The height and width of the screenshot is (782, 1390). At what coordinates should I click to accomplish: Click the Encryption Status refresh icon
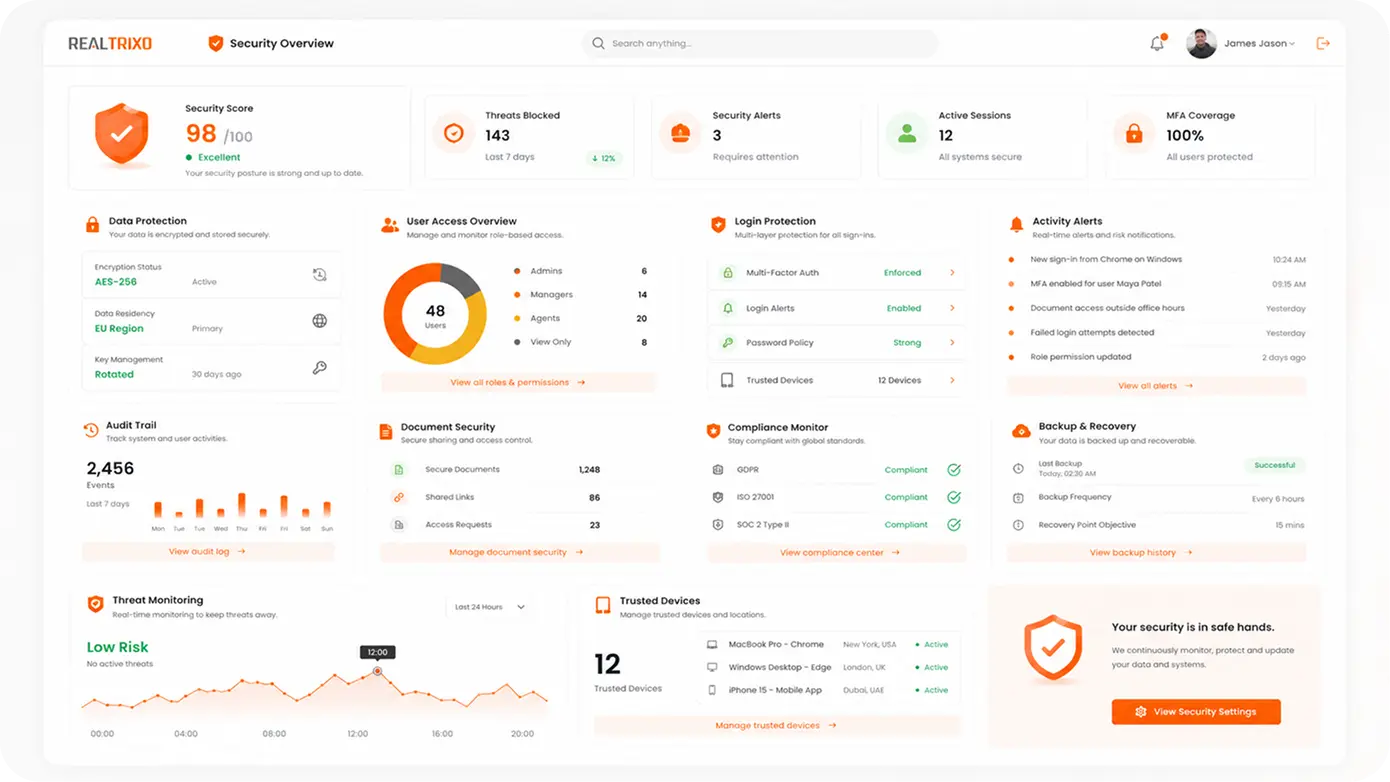coord(320,275)
